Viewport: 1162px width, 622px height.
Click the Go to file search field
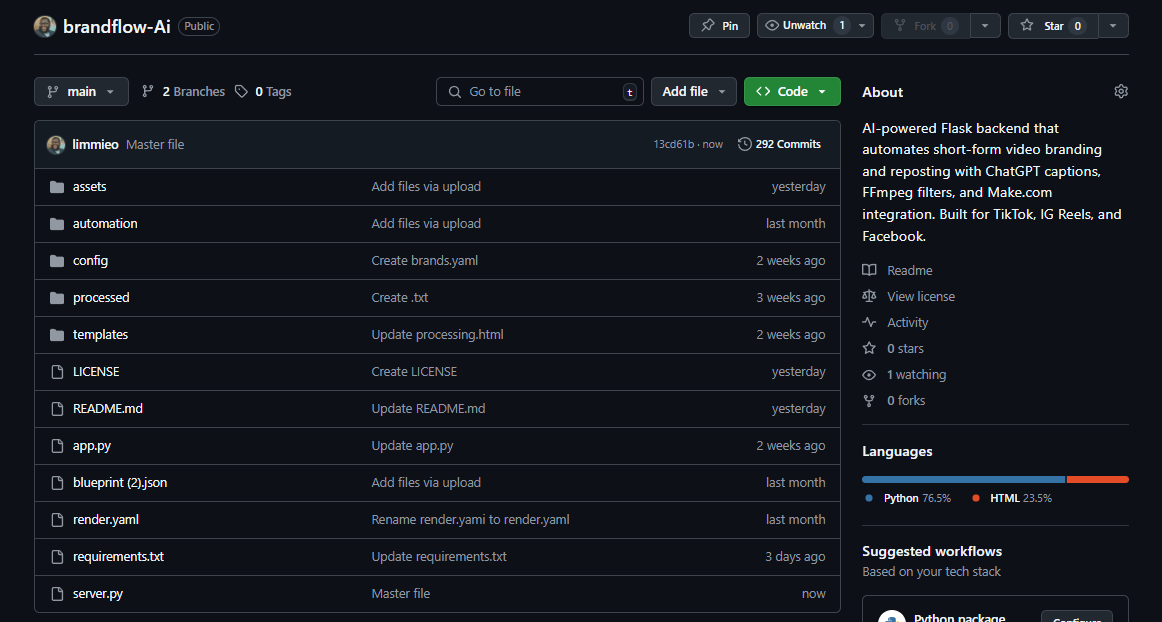540,91
